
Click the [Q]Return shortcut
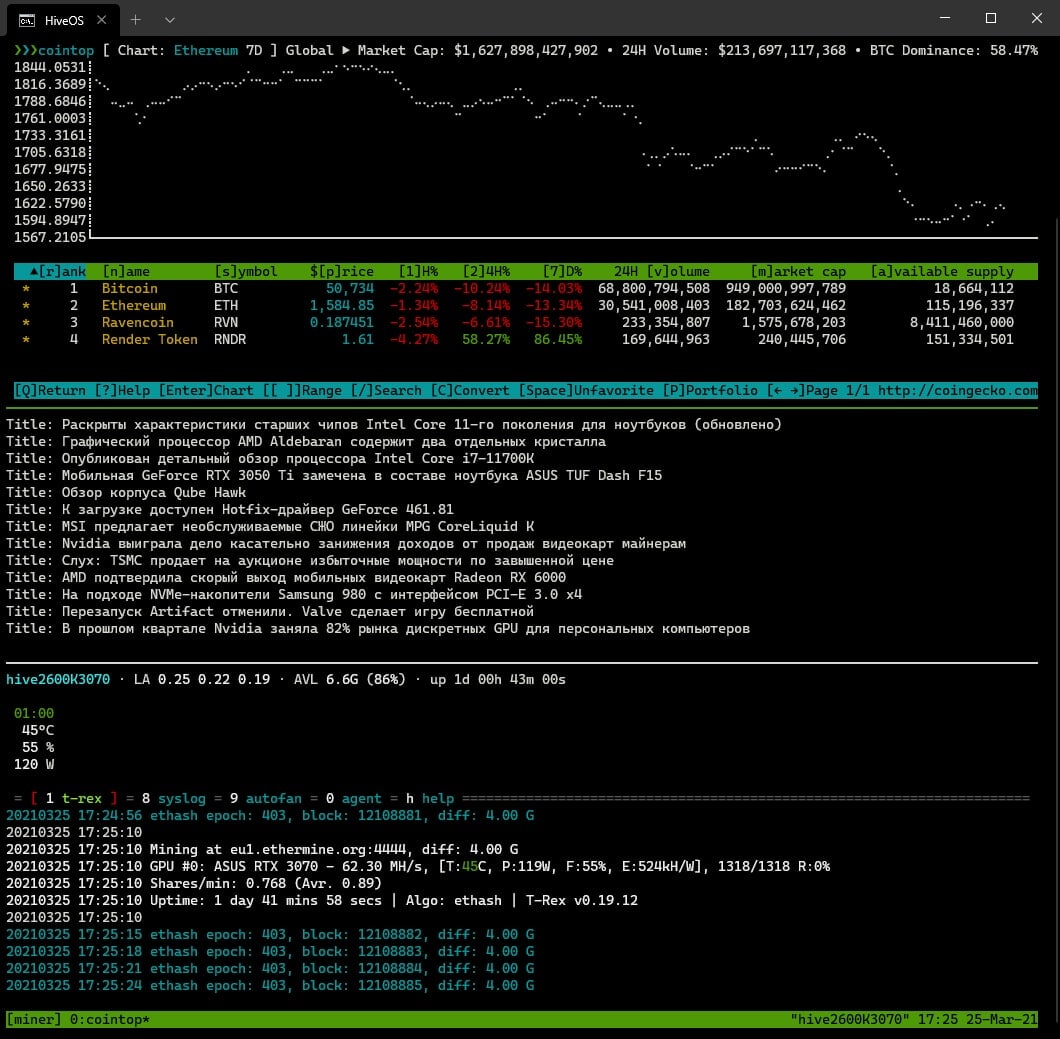pyautogui.click(x=50, y=391)
